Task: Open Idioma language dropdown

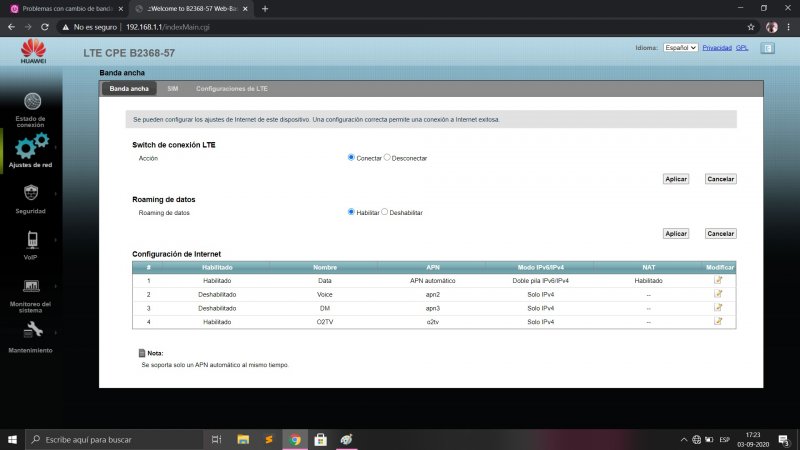Action: tap(680, 47)
